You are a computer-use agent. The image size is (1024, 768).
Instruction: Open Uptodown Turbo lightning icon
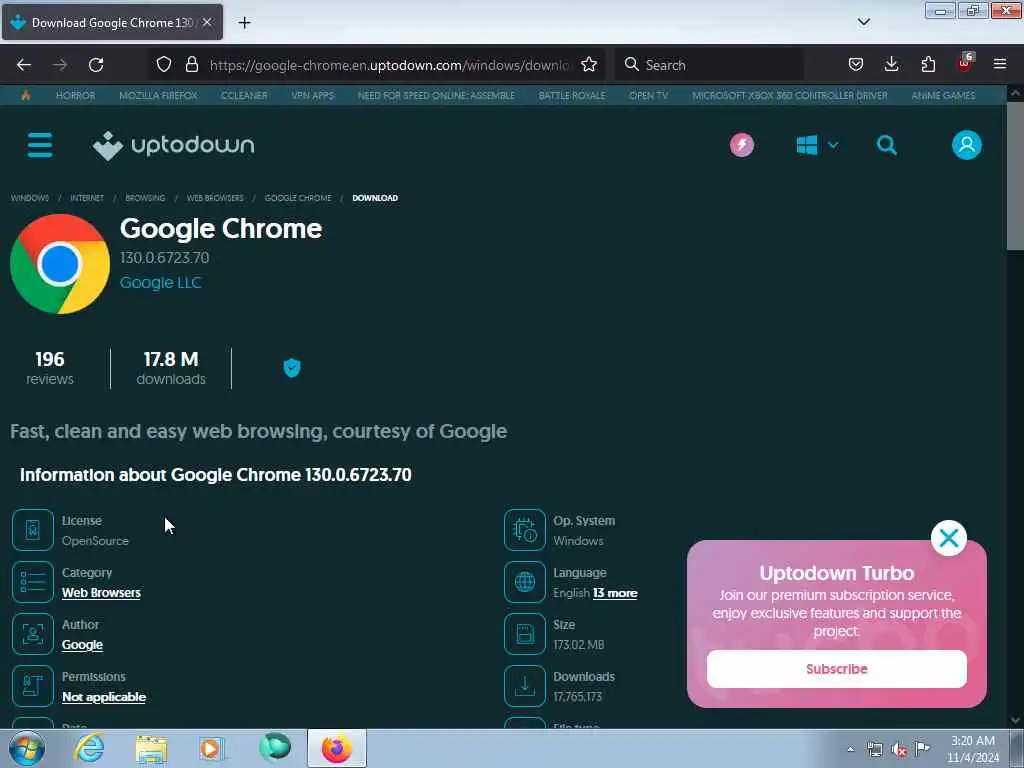click(x=742, y=145)
